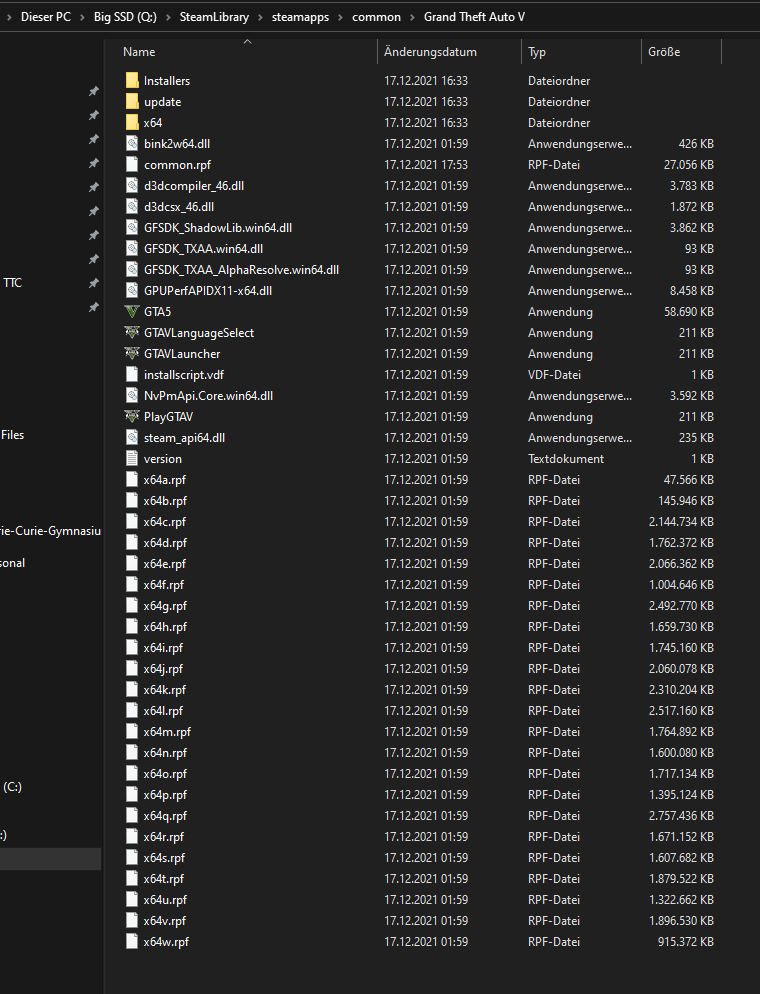Viewport: 760px width, 994px height.
Task: Click the Installers folder icon
Action: click(x=132, y=81)
